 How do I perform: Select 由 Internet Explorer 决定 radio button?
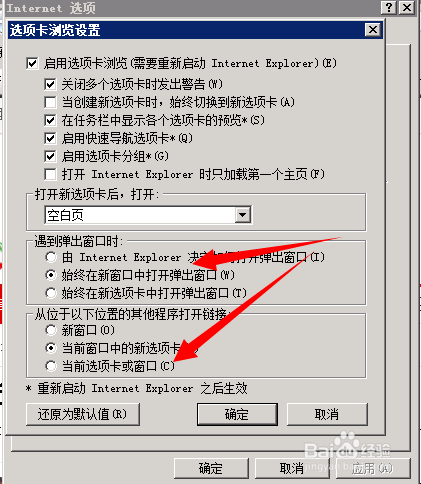(51, 257)
